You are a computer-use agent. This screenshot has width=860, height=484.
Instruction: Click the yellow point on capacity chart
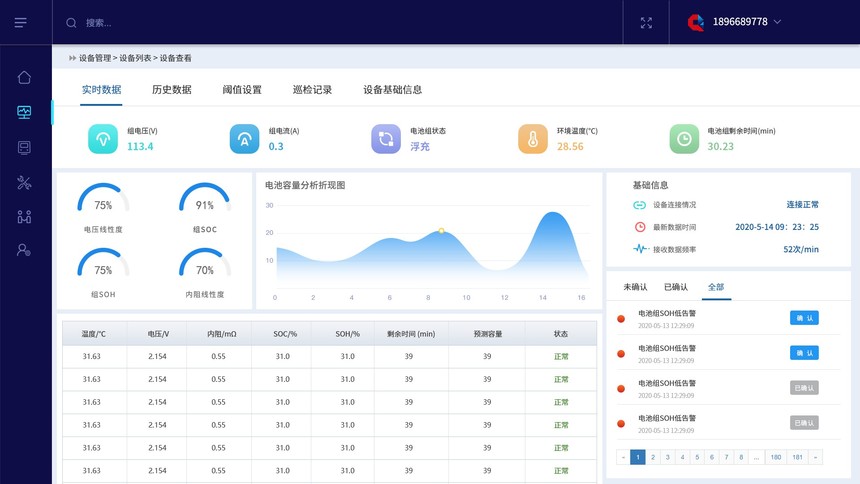441,231
